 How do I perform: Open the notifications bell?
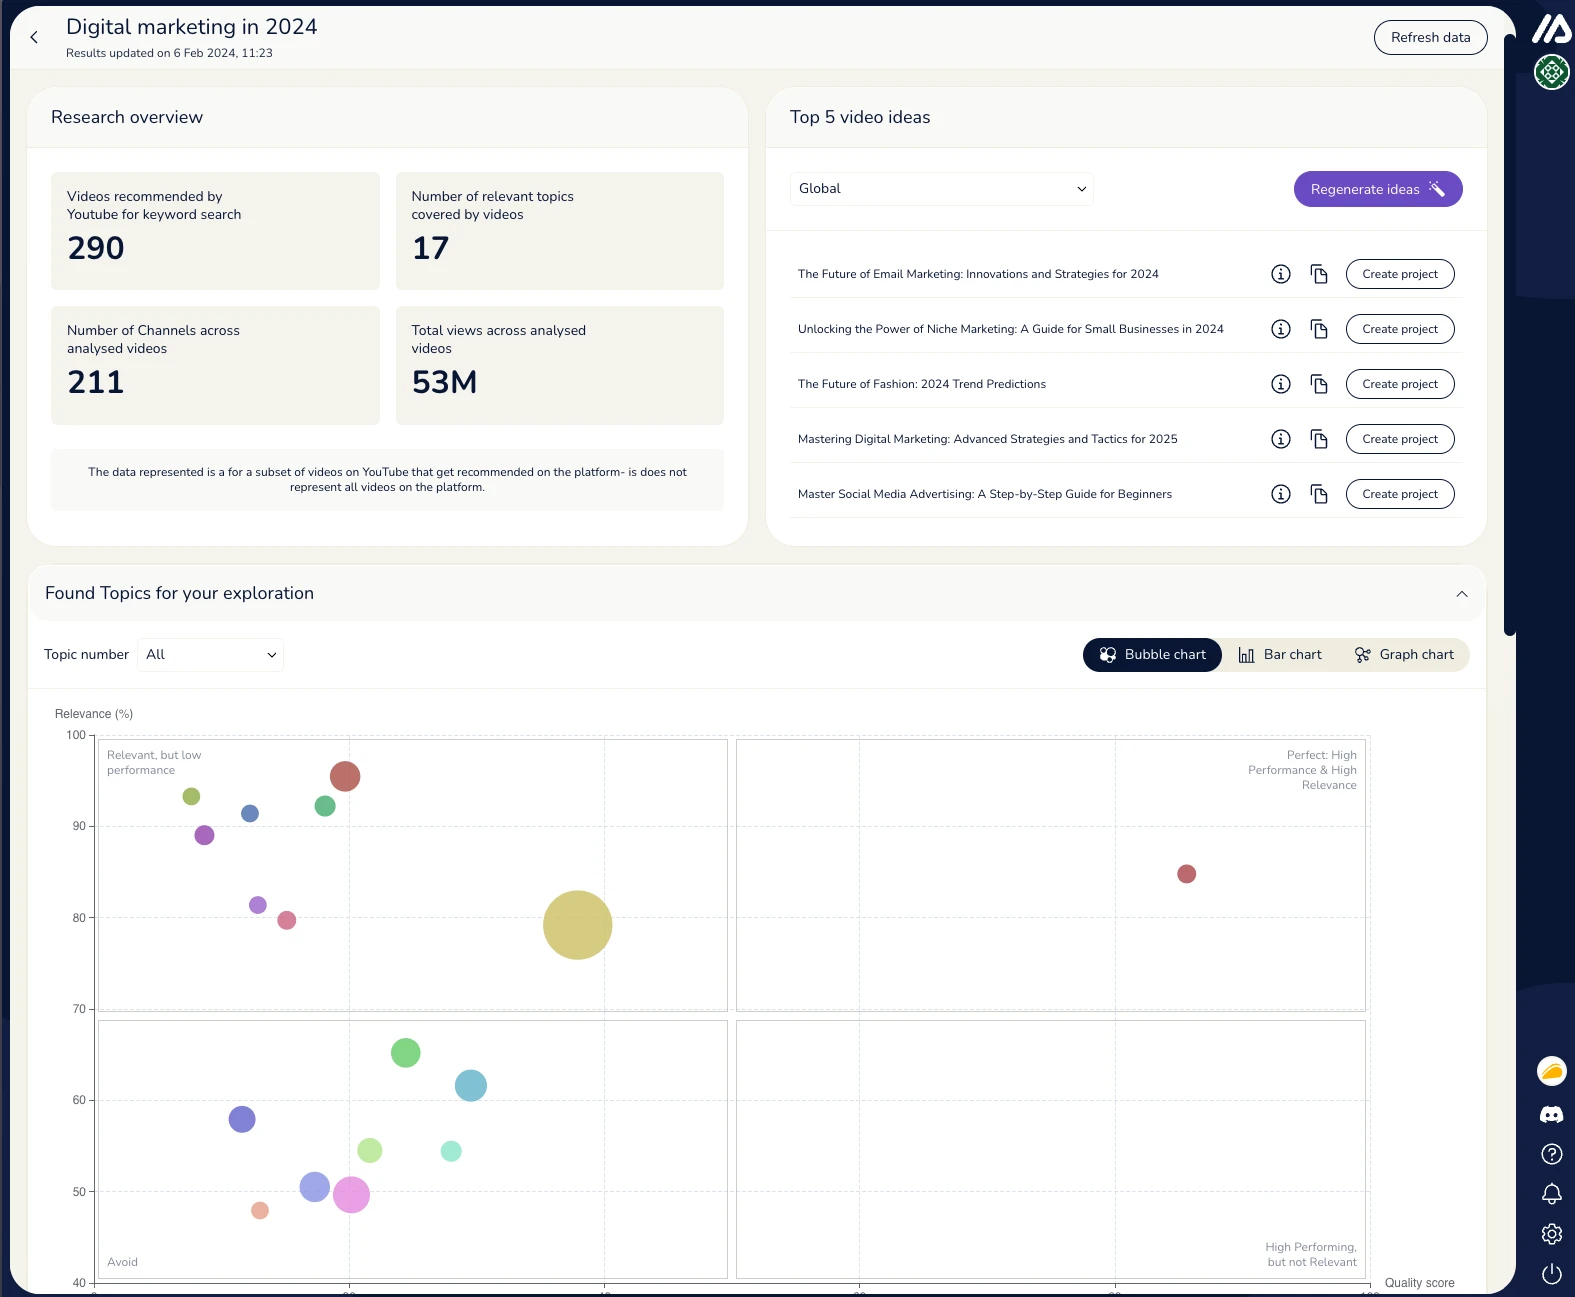[1551, 1194]
